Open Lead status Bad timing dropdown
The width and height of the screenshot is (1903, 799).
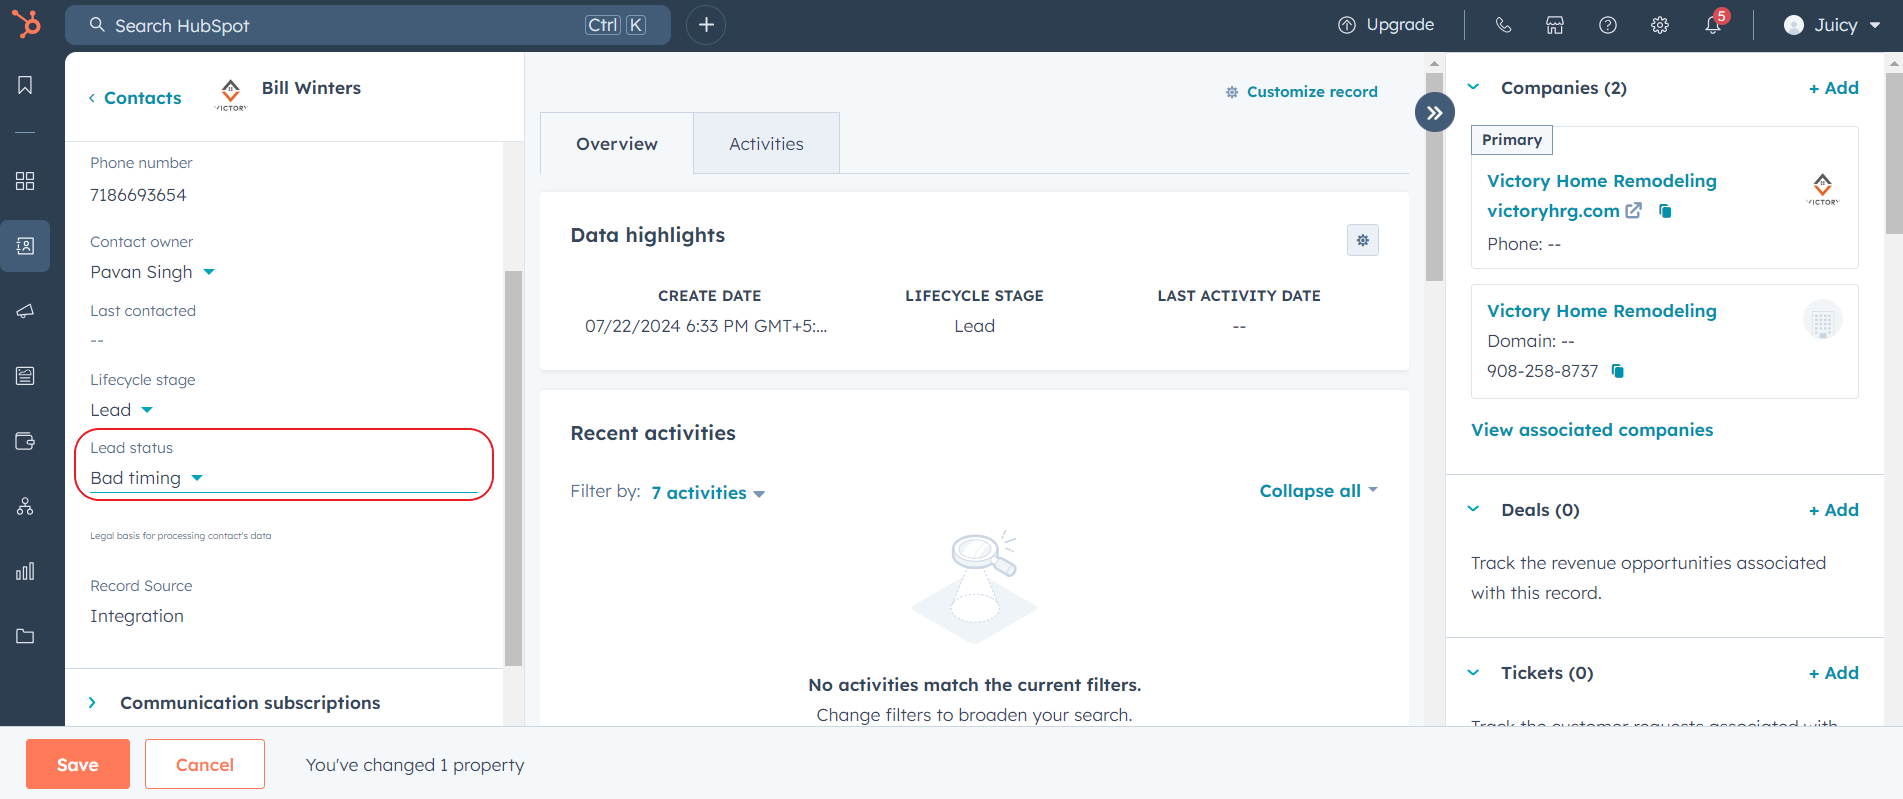(147, 478)
